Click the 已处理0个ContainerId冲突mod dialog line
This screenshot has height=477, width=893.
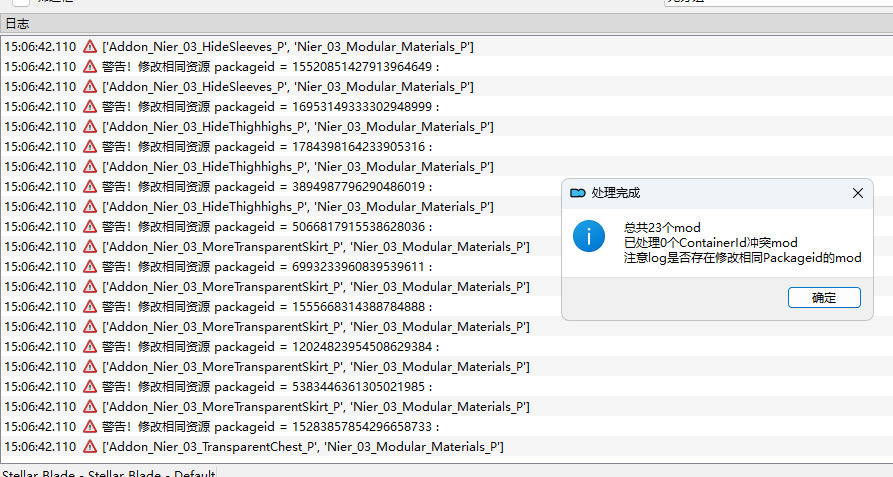(x=710, y=242)
